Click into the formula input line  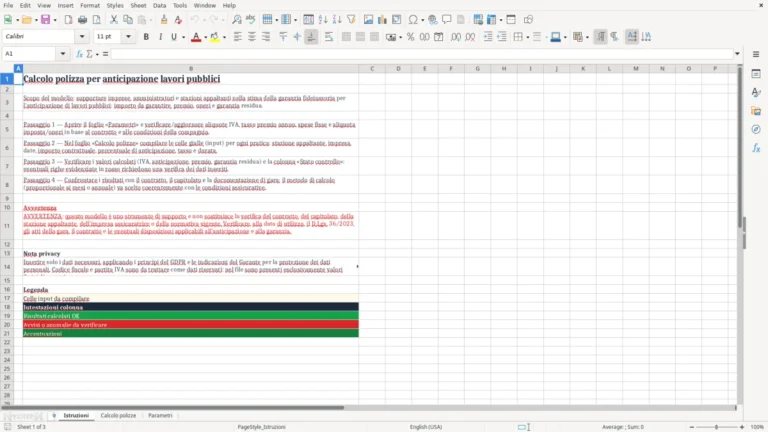tap(421, 54)
